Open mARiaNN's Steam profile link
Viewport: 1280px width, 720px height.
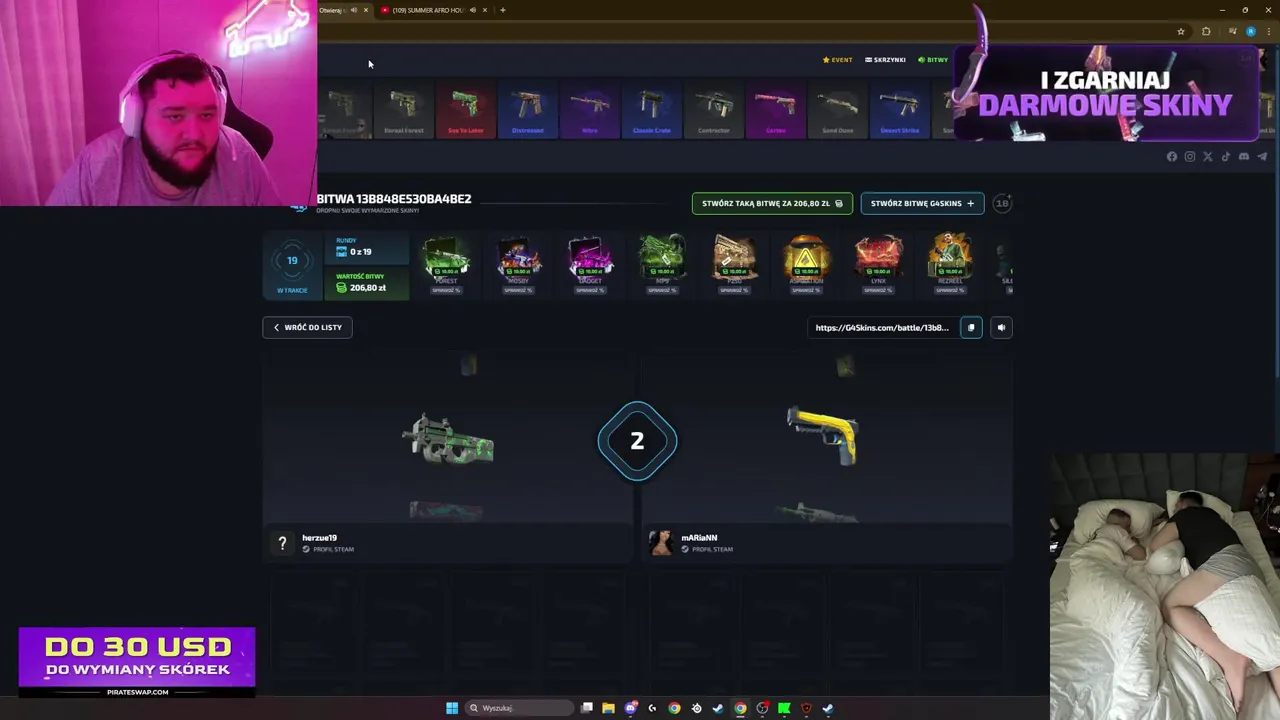[708, 549]
